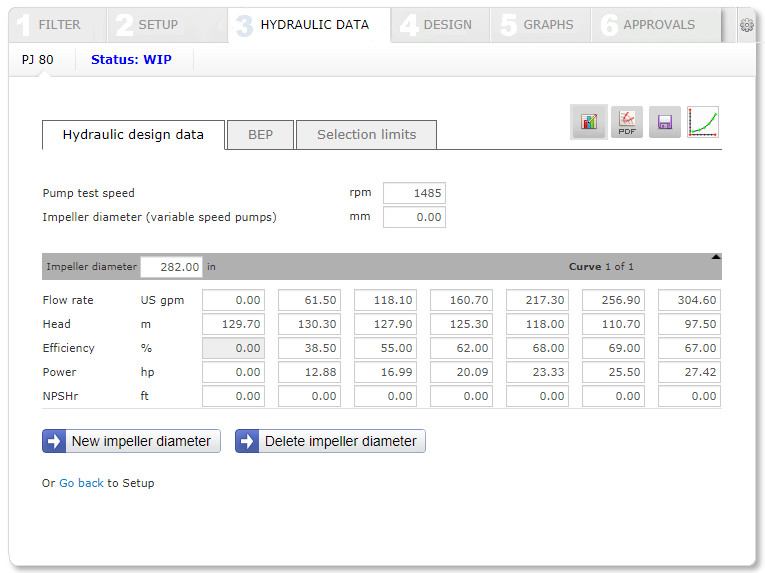Click the Flow rate 304.60 field
Viewport: 765px width, 573px height.
(x=689, y=300)
